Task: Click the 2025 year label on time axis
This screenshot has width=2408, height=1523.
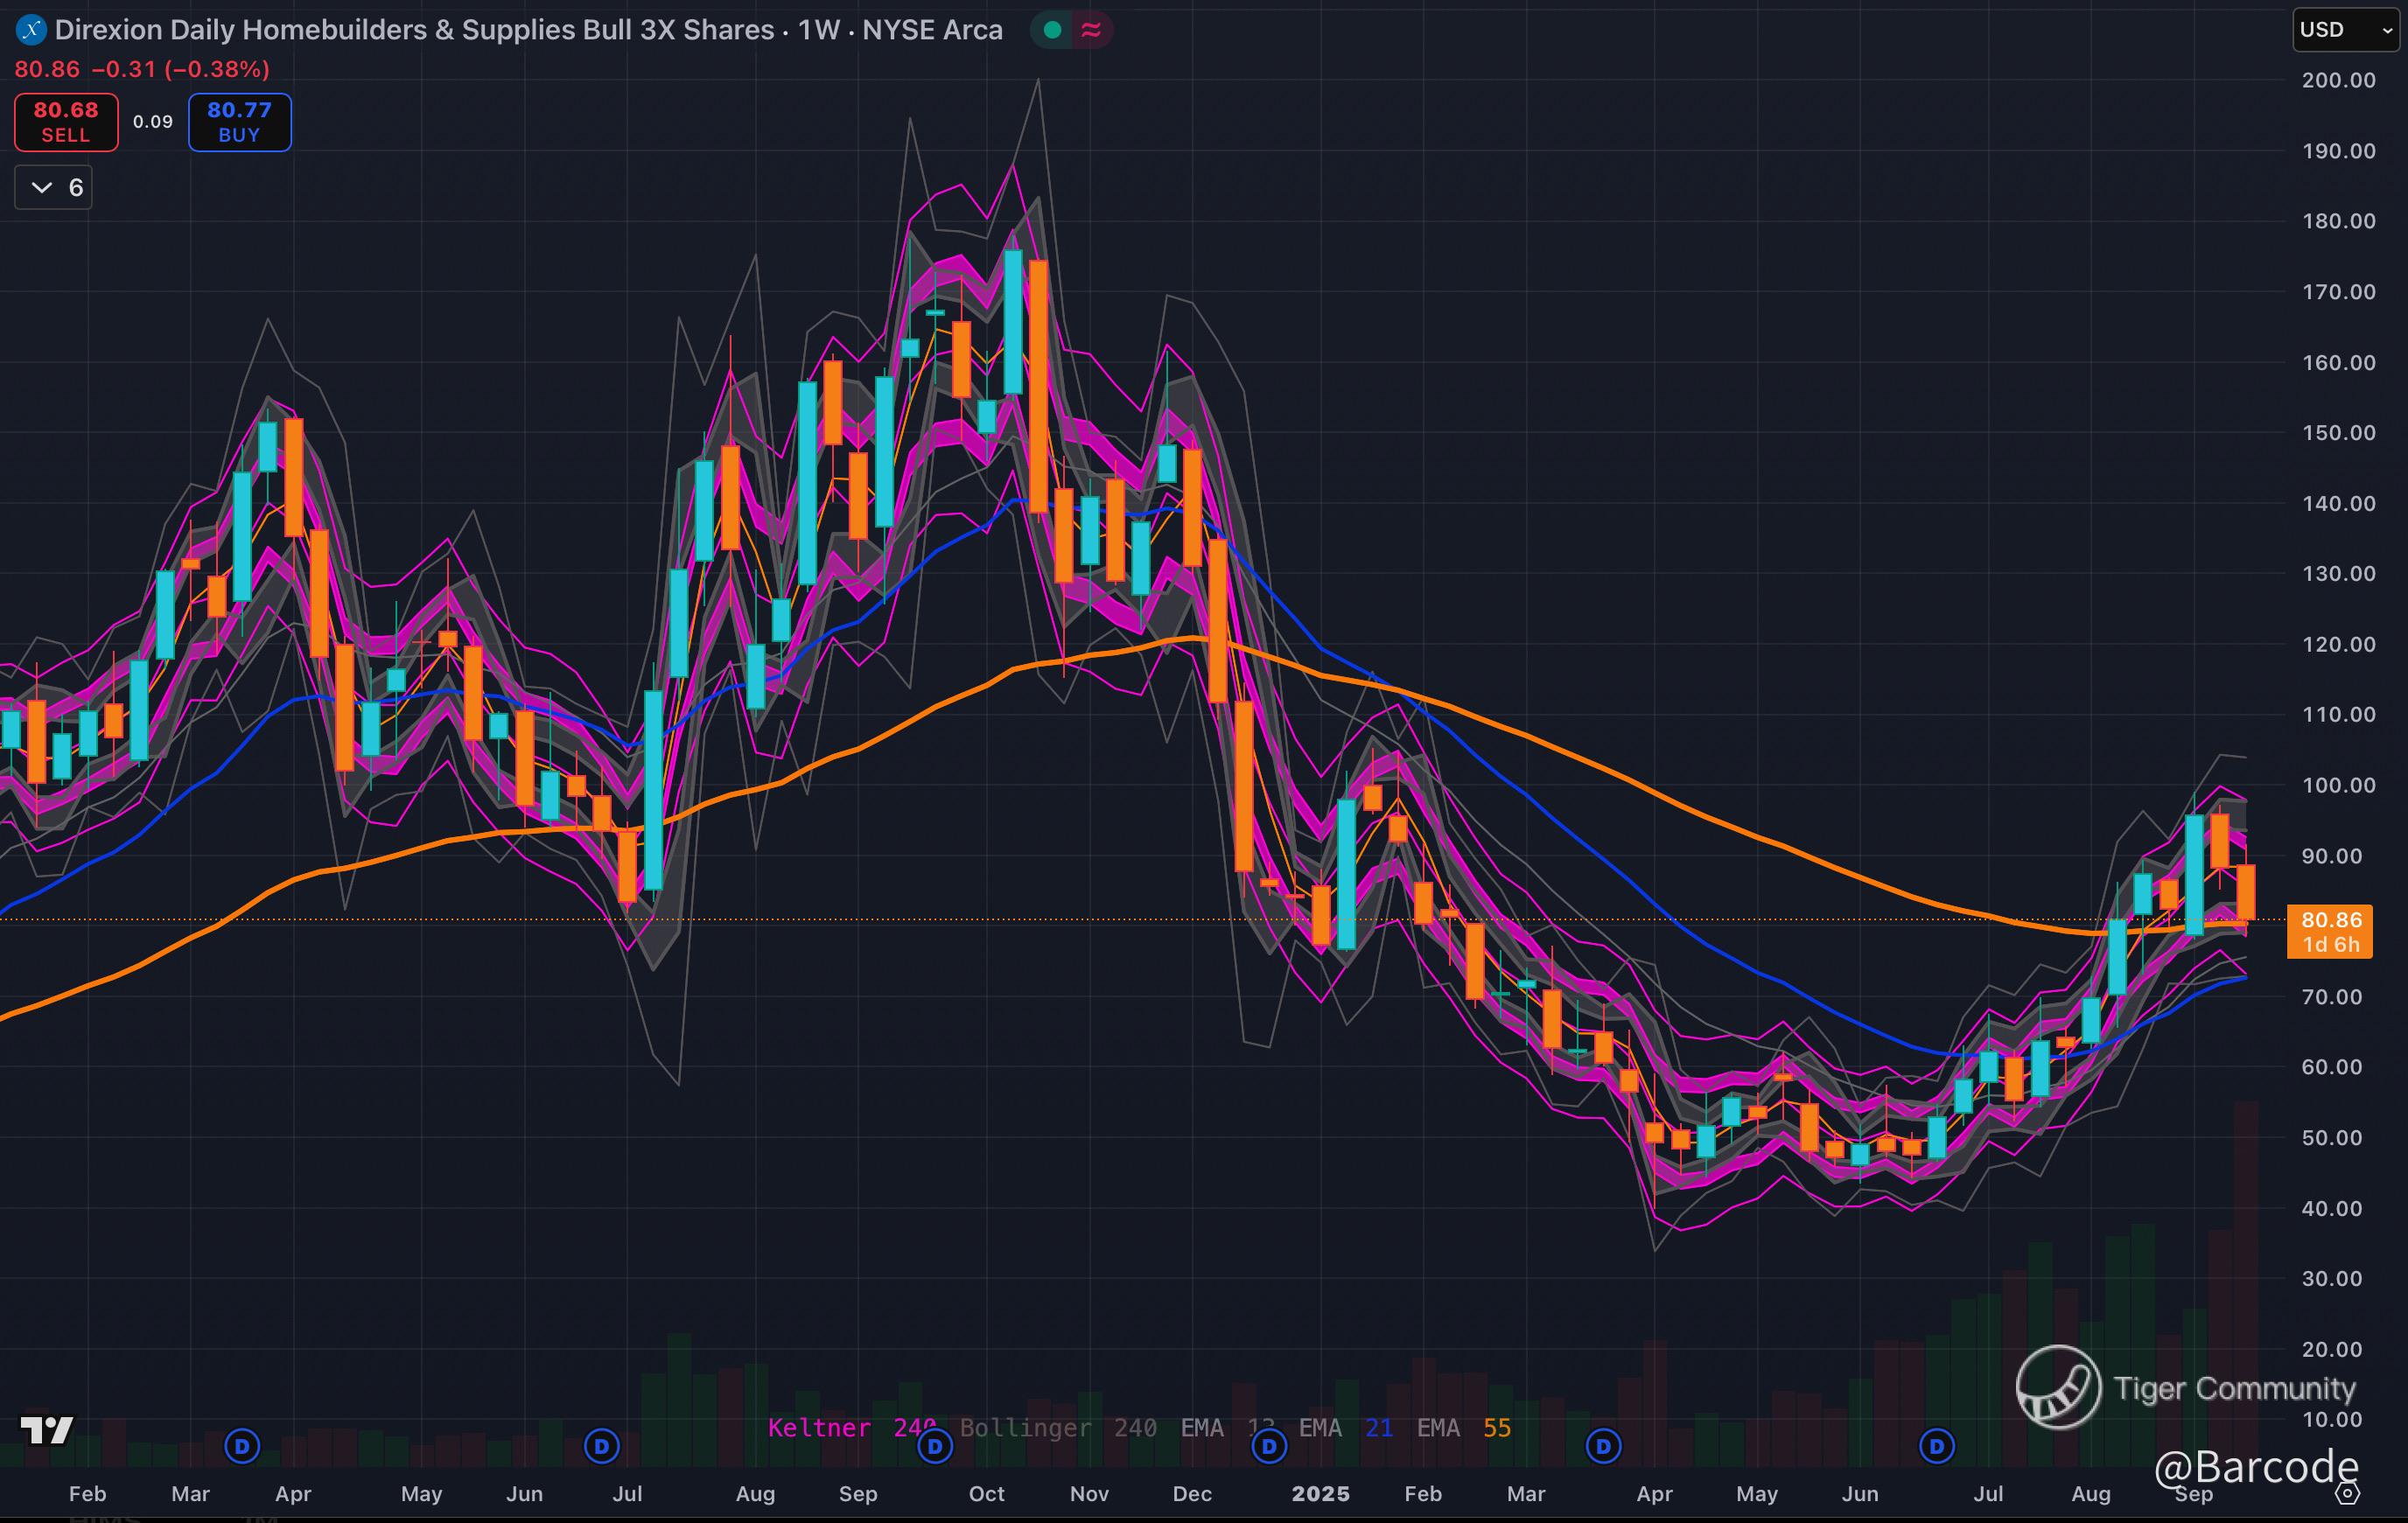Action: click(1320, 1494)
